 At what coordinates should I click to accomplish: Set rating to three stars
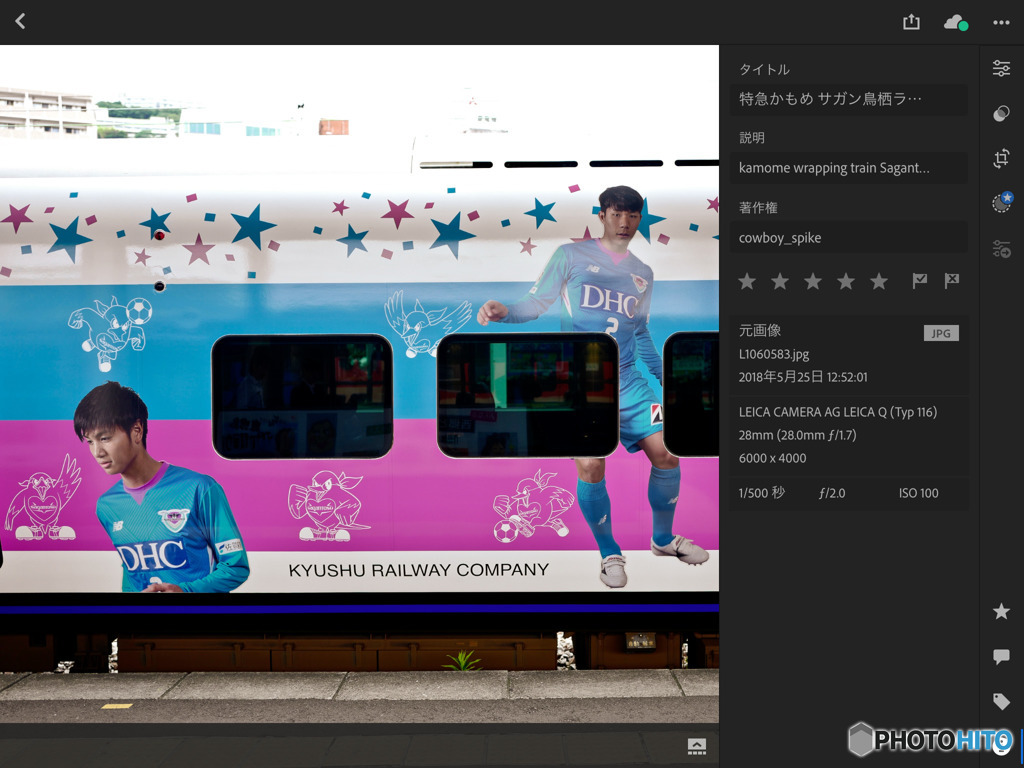pos(813,281)
